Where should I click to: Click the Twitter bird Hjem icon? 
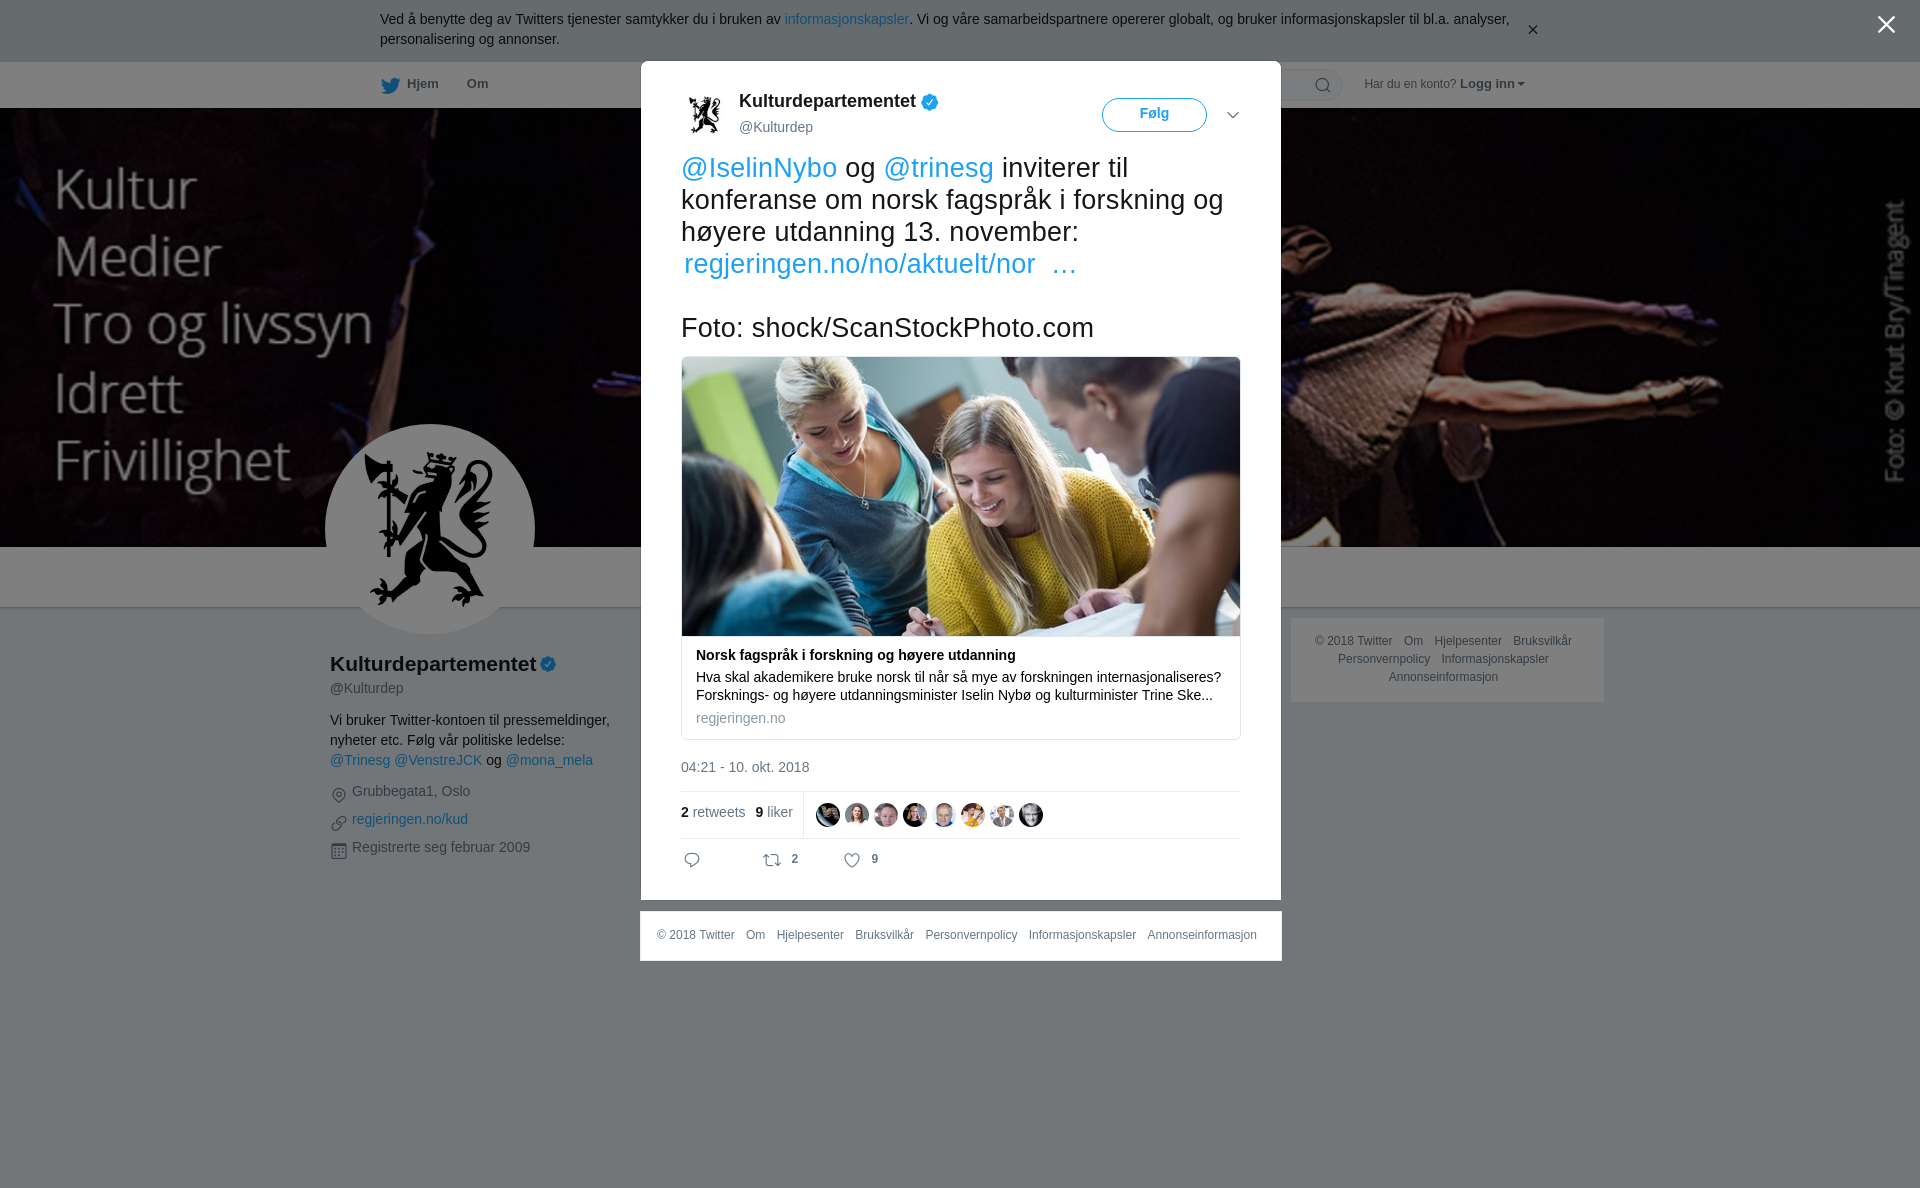coord(390,85)
